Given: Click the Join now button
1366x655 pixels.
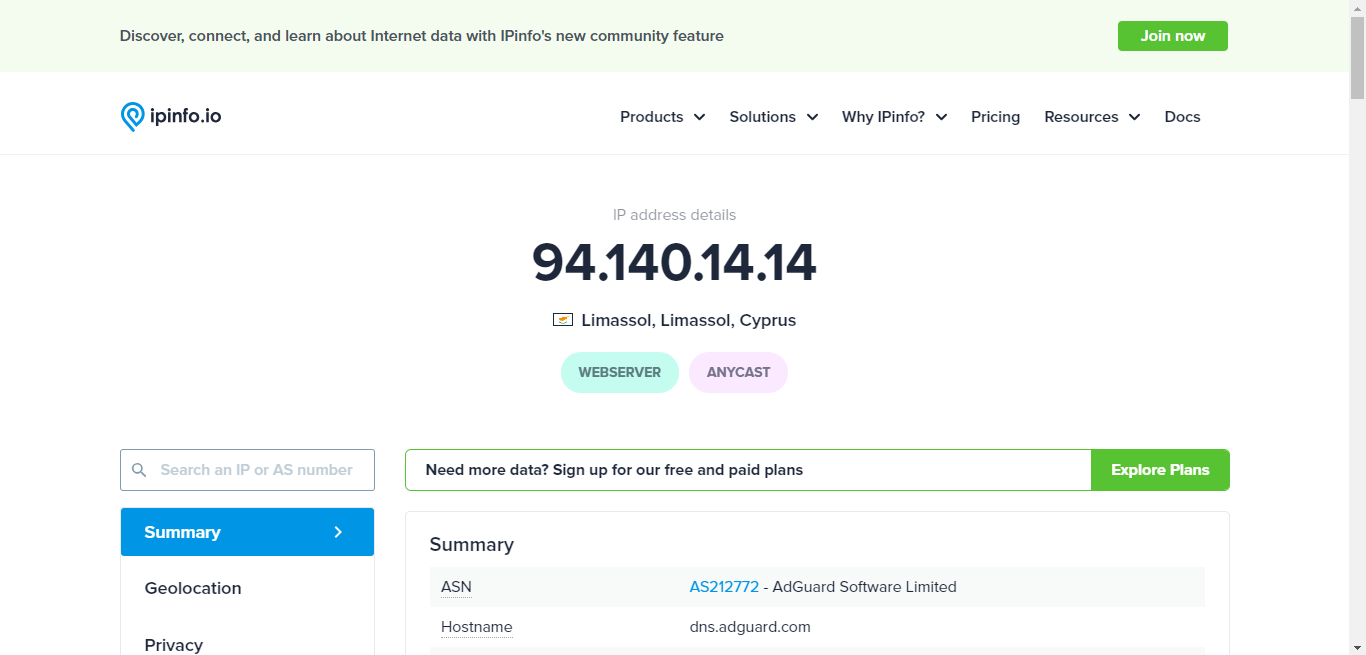Looking at the screenshot, I should click(x=1172, y=35).
